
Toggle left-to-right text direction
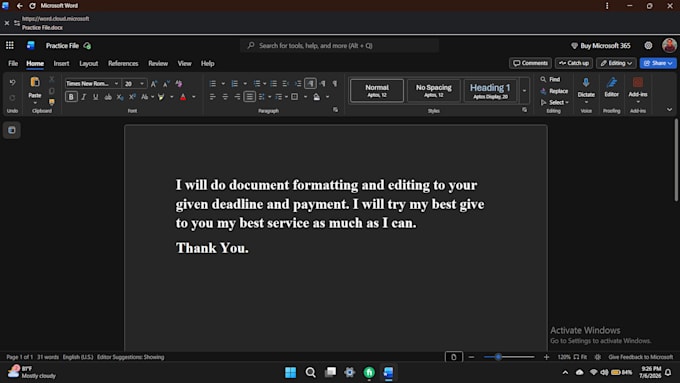pos(310,83)
